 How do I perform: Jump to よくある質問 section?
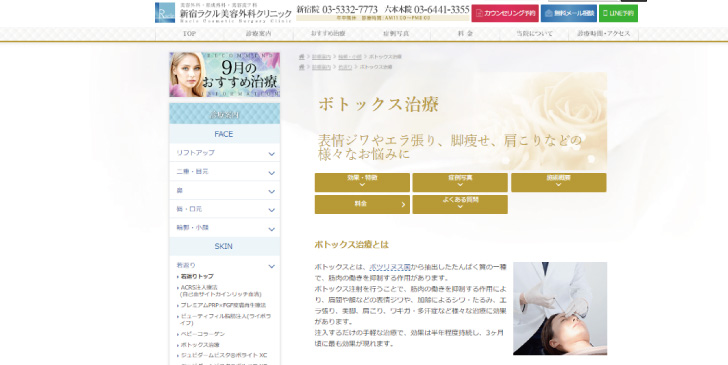460,204
